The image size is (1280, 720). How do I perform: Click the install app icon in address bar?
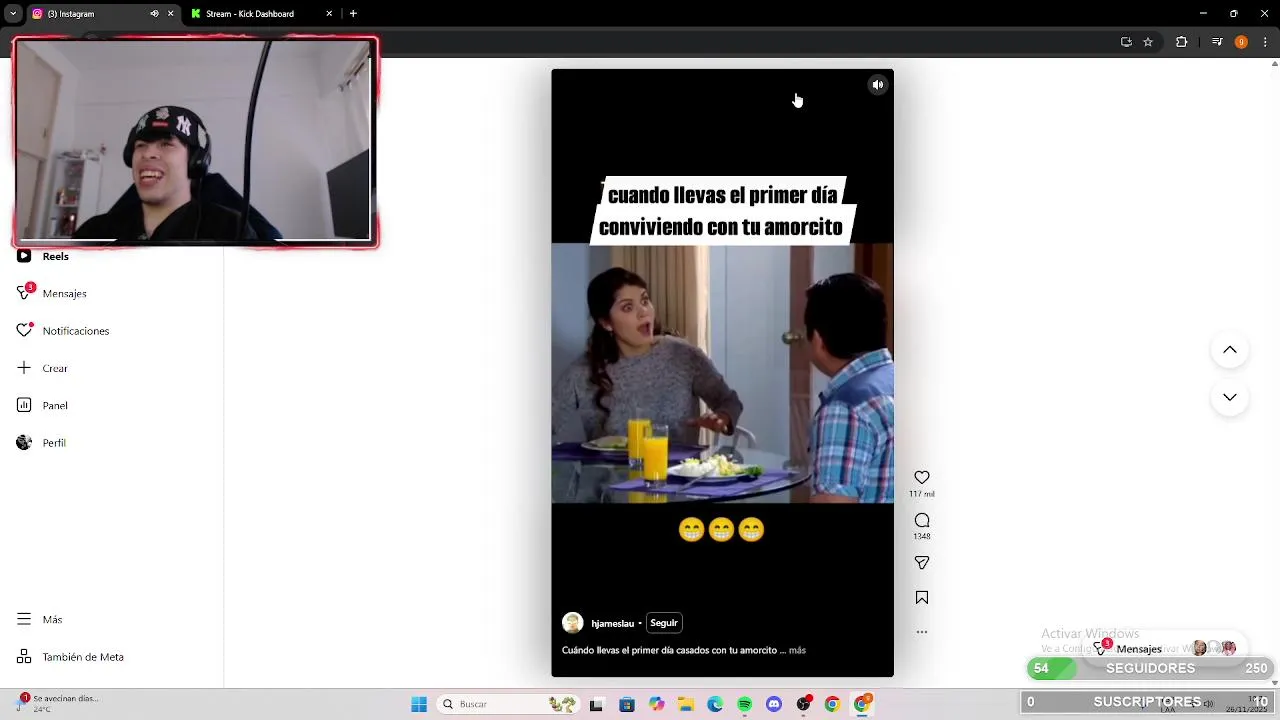point(1126,42)
